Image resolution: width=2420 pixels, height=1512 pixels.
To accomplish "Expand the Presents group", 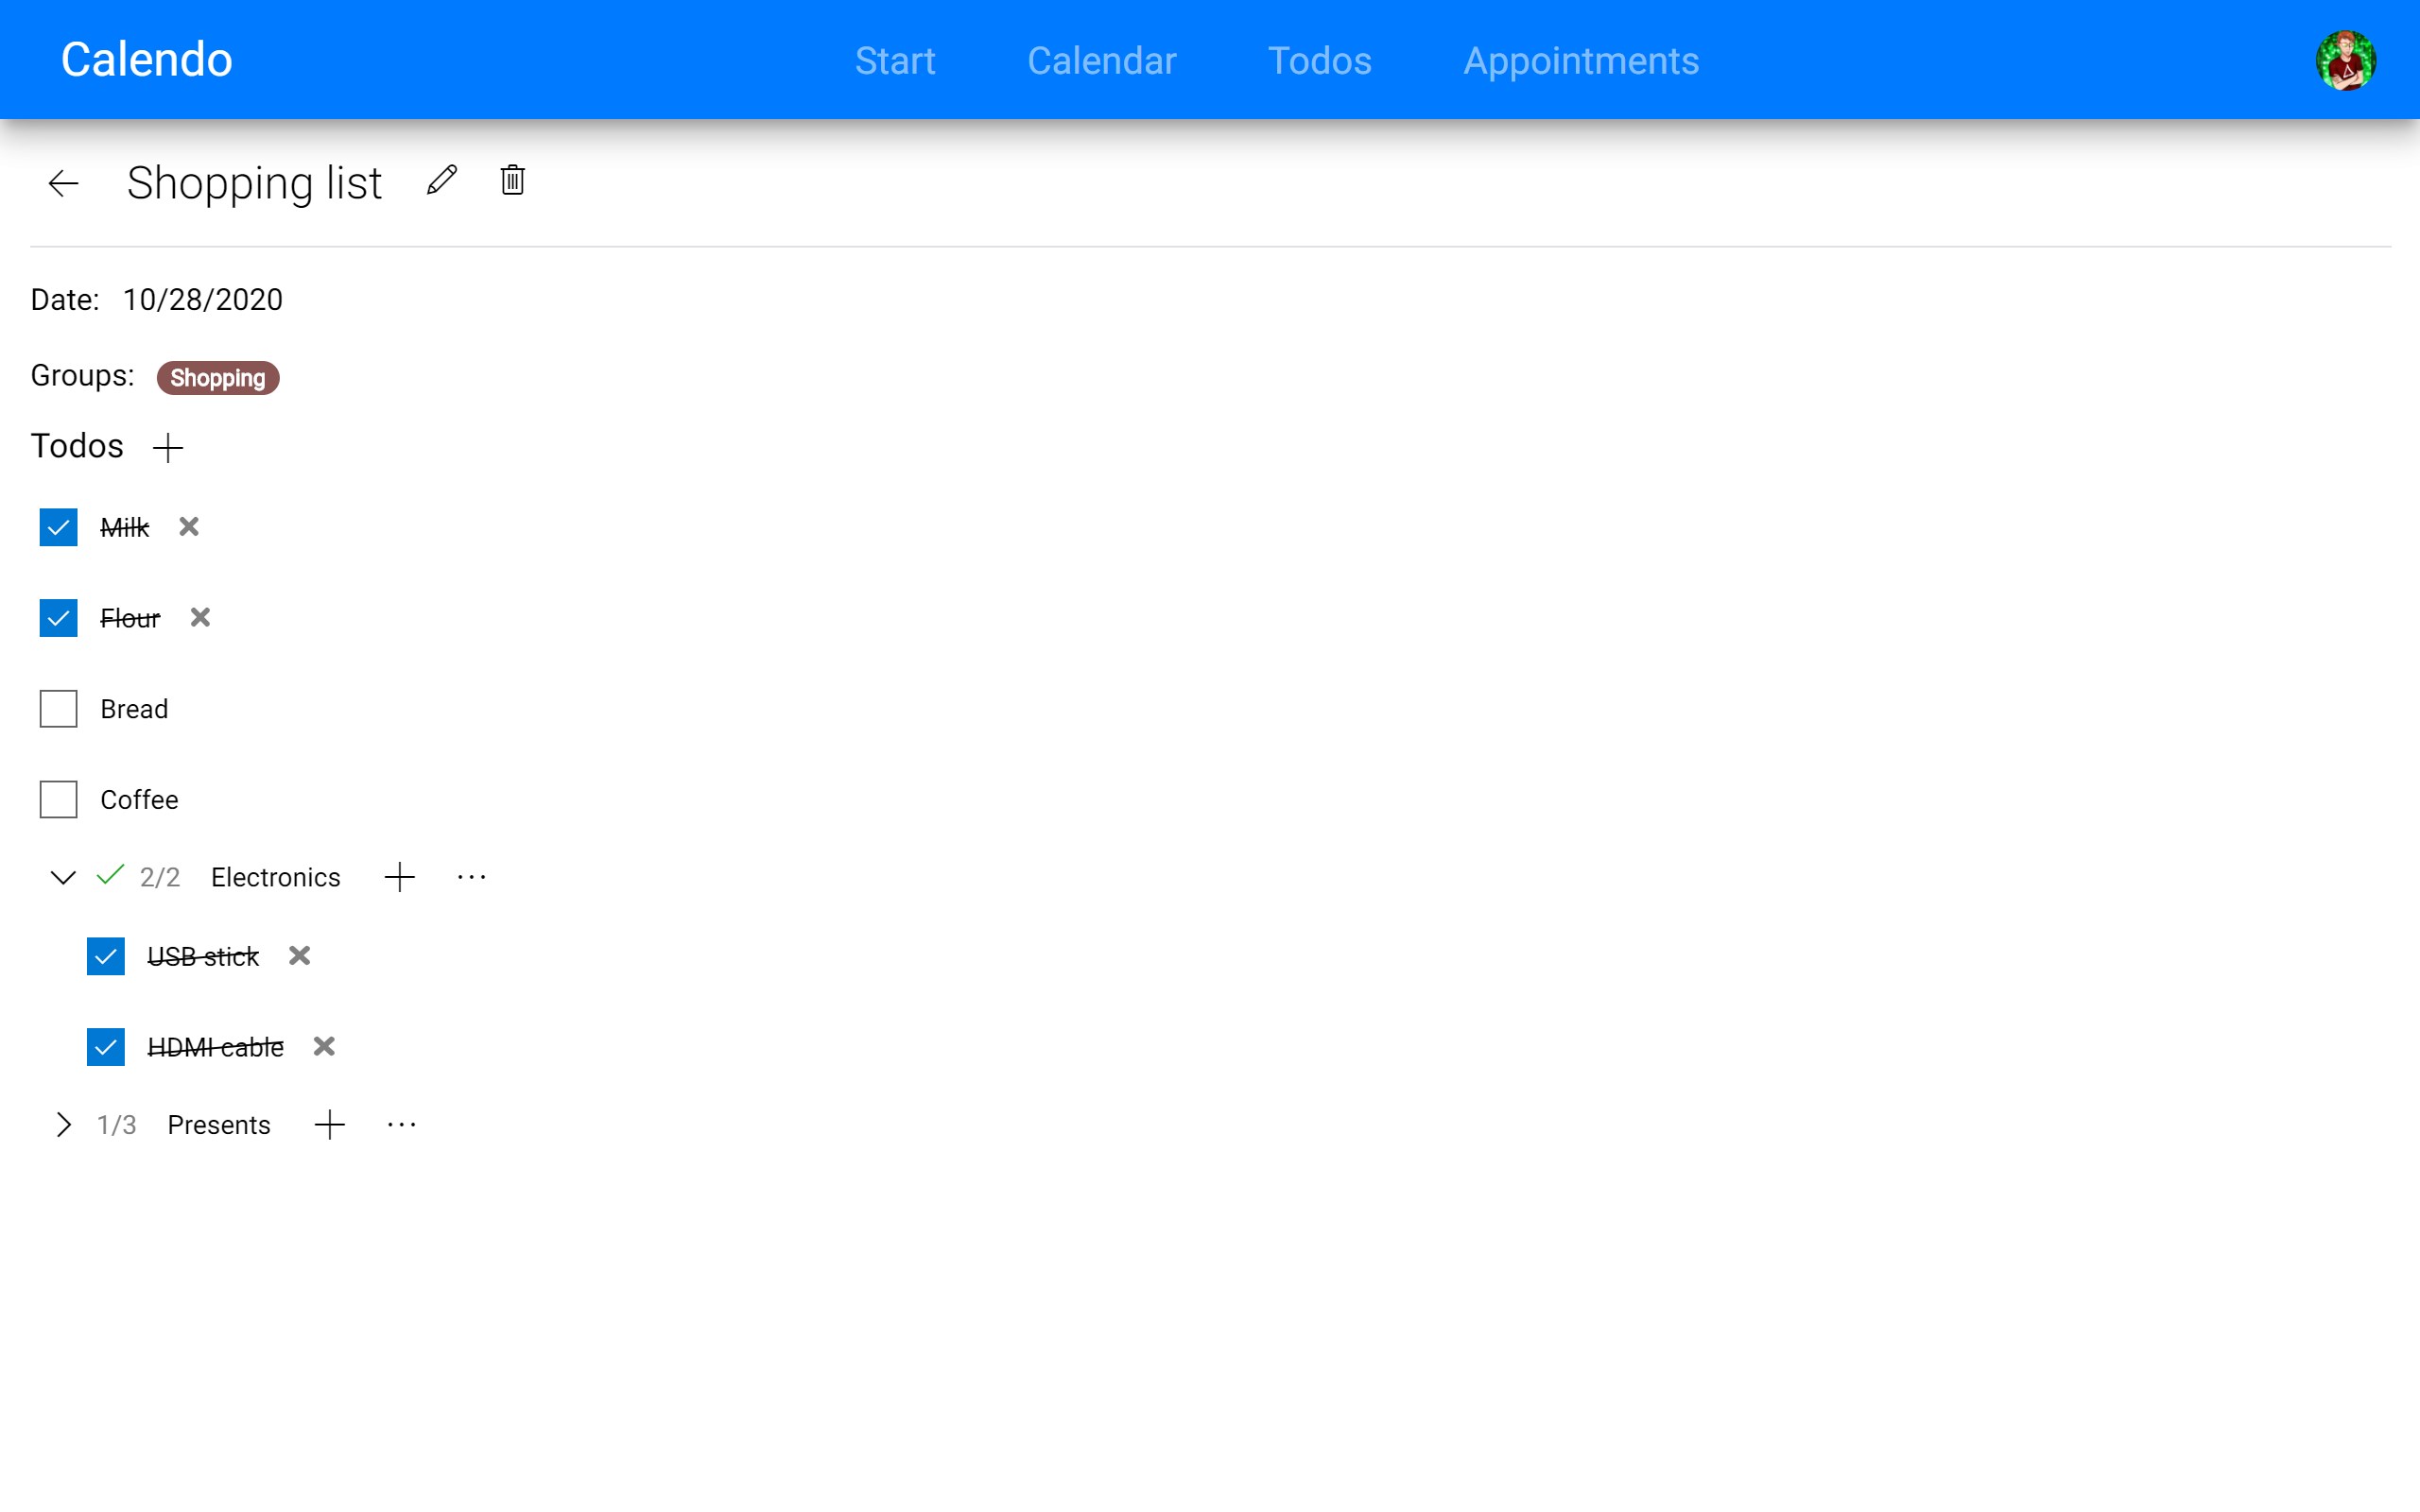I will [x=63, y=1124].
